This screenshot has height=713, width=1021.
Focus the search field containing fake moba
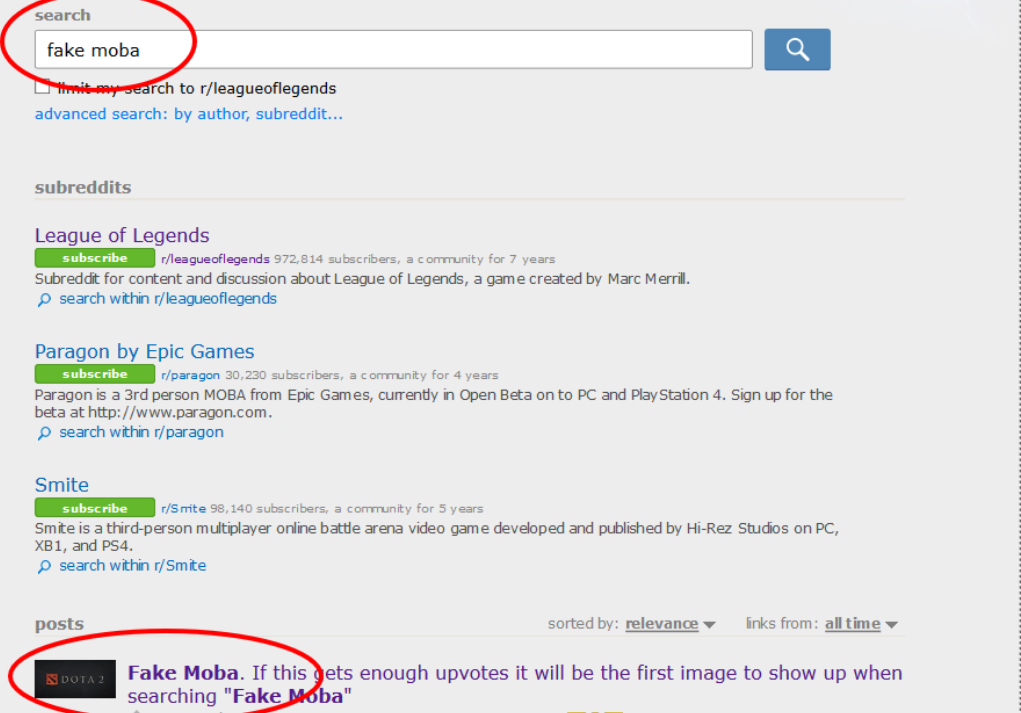tap(393, 49)
